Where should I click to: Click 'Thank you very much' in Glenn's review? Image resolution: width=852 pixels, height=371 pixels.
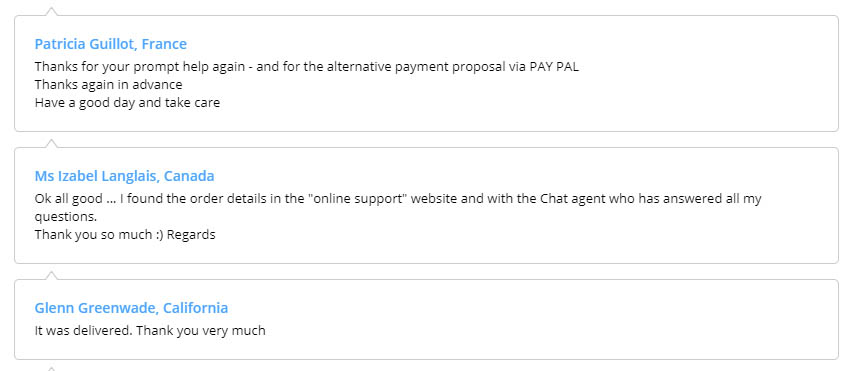(201, 330)
